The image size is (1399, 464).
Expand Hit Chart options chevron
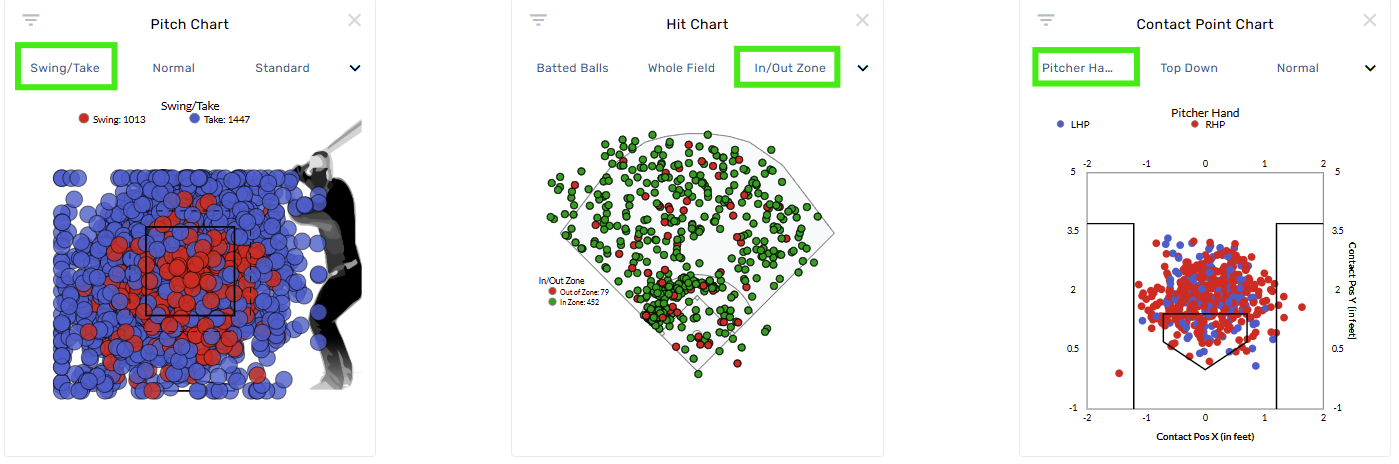[863, 68]
